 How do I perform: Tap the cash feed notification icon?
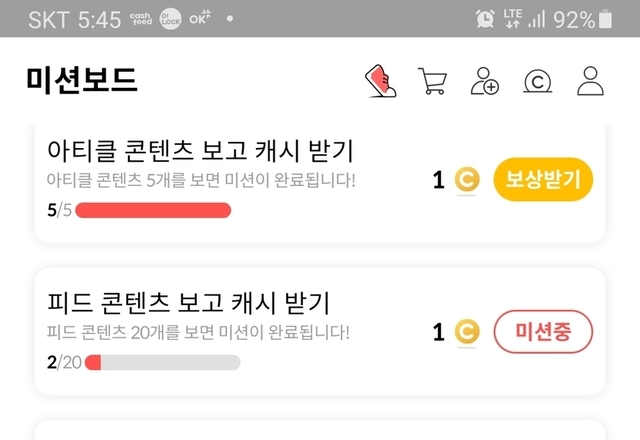(x=141, y=19)
